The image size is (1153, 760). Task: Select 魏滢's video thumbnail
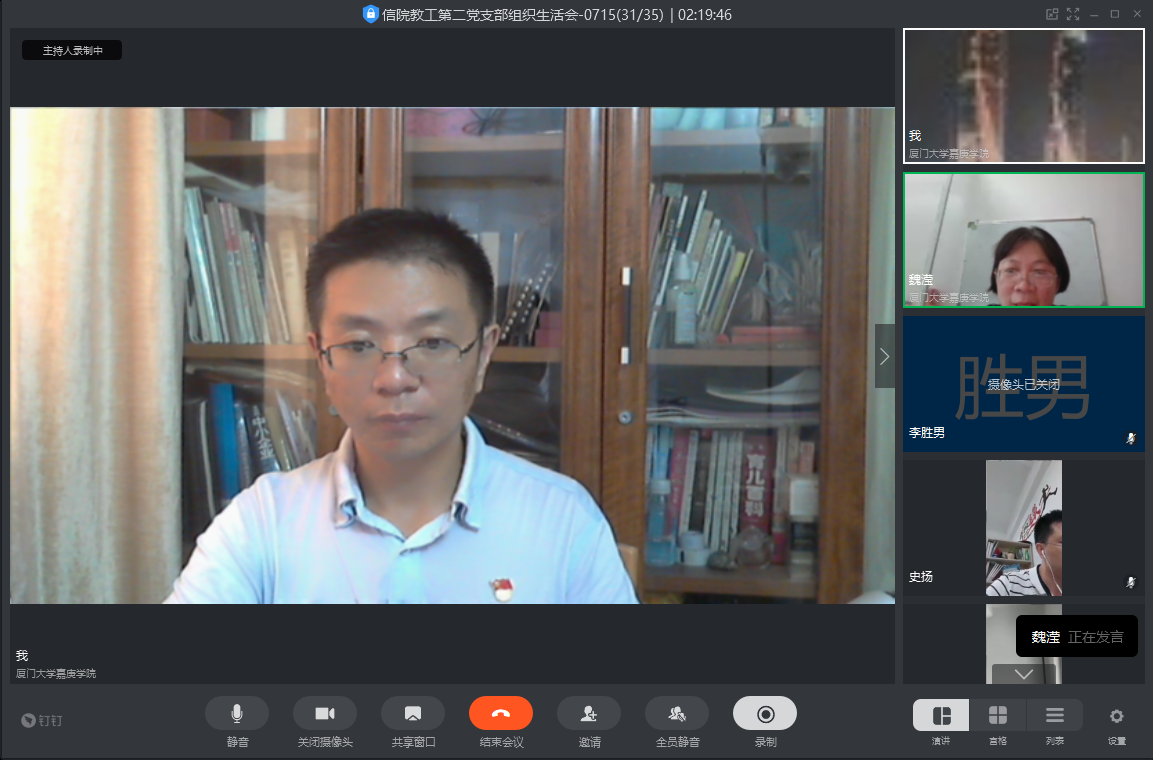(x=1024, y=240)
